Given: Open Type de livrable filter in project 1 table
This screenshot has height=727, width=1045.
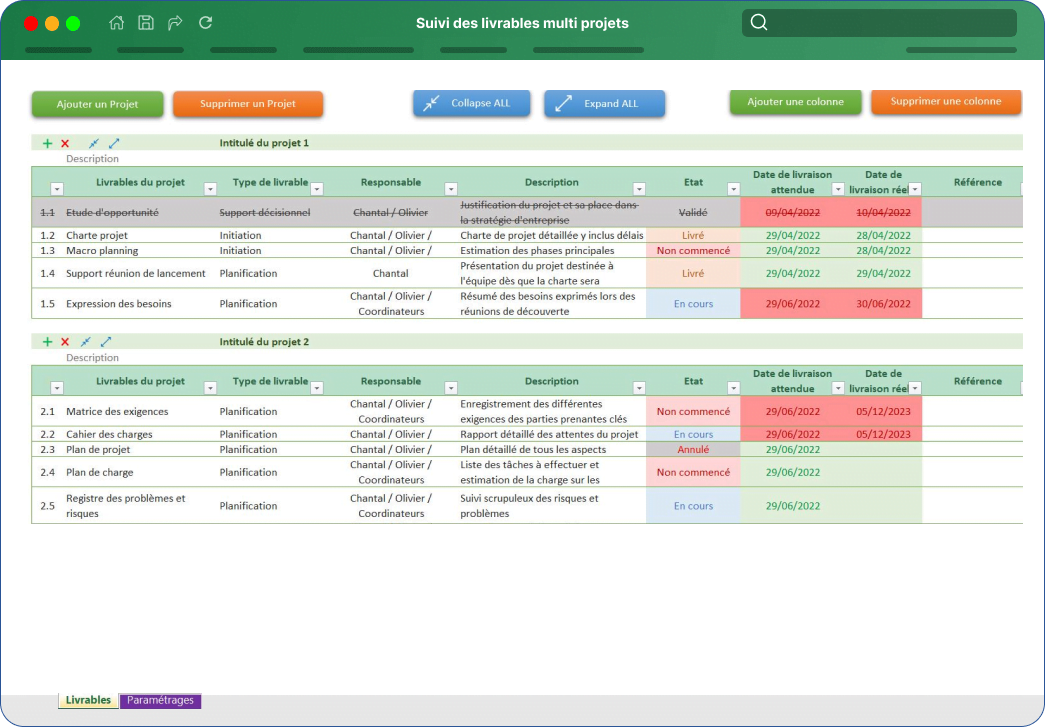Looking at the screenshot, I should (317, 189).
